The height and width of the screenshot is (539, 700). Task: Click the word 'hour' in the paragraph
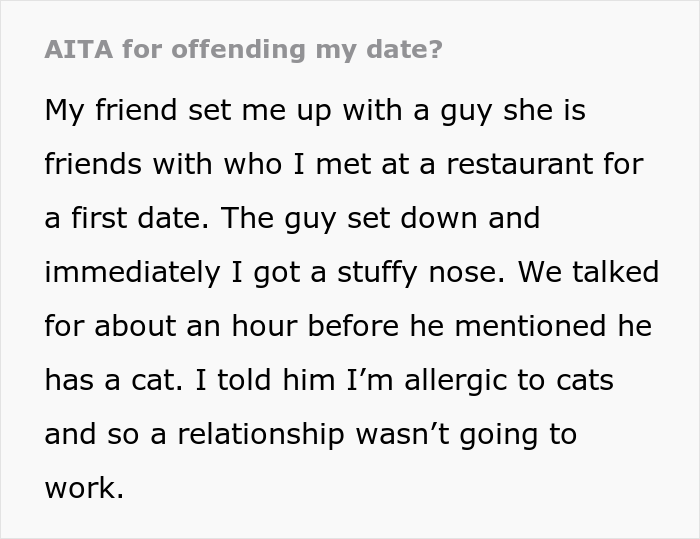point(279,326)
